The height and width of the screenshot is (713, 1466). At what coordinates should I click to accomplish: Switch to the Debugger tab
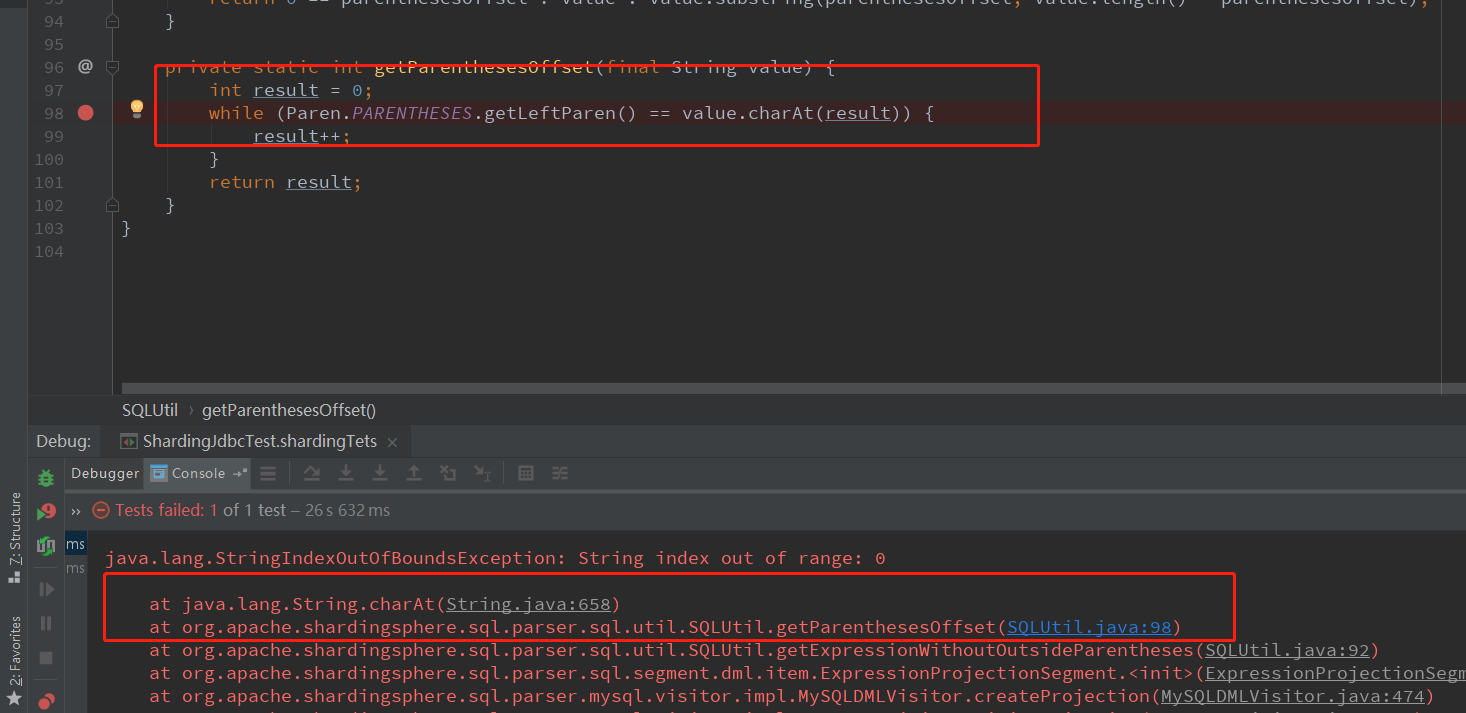pos(104,473)
